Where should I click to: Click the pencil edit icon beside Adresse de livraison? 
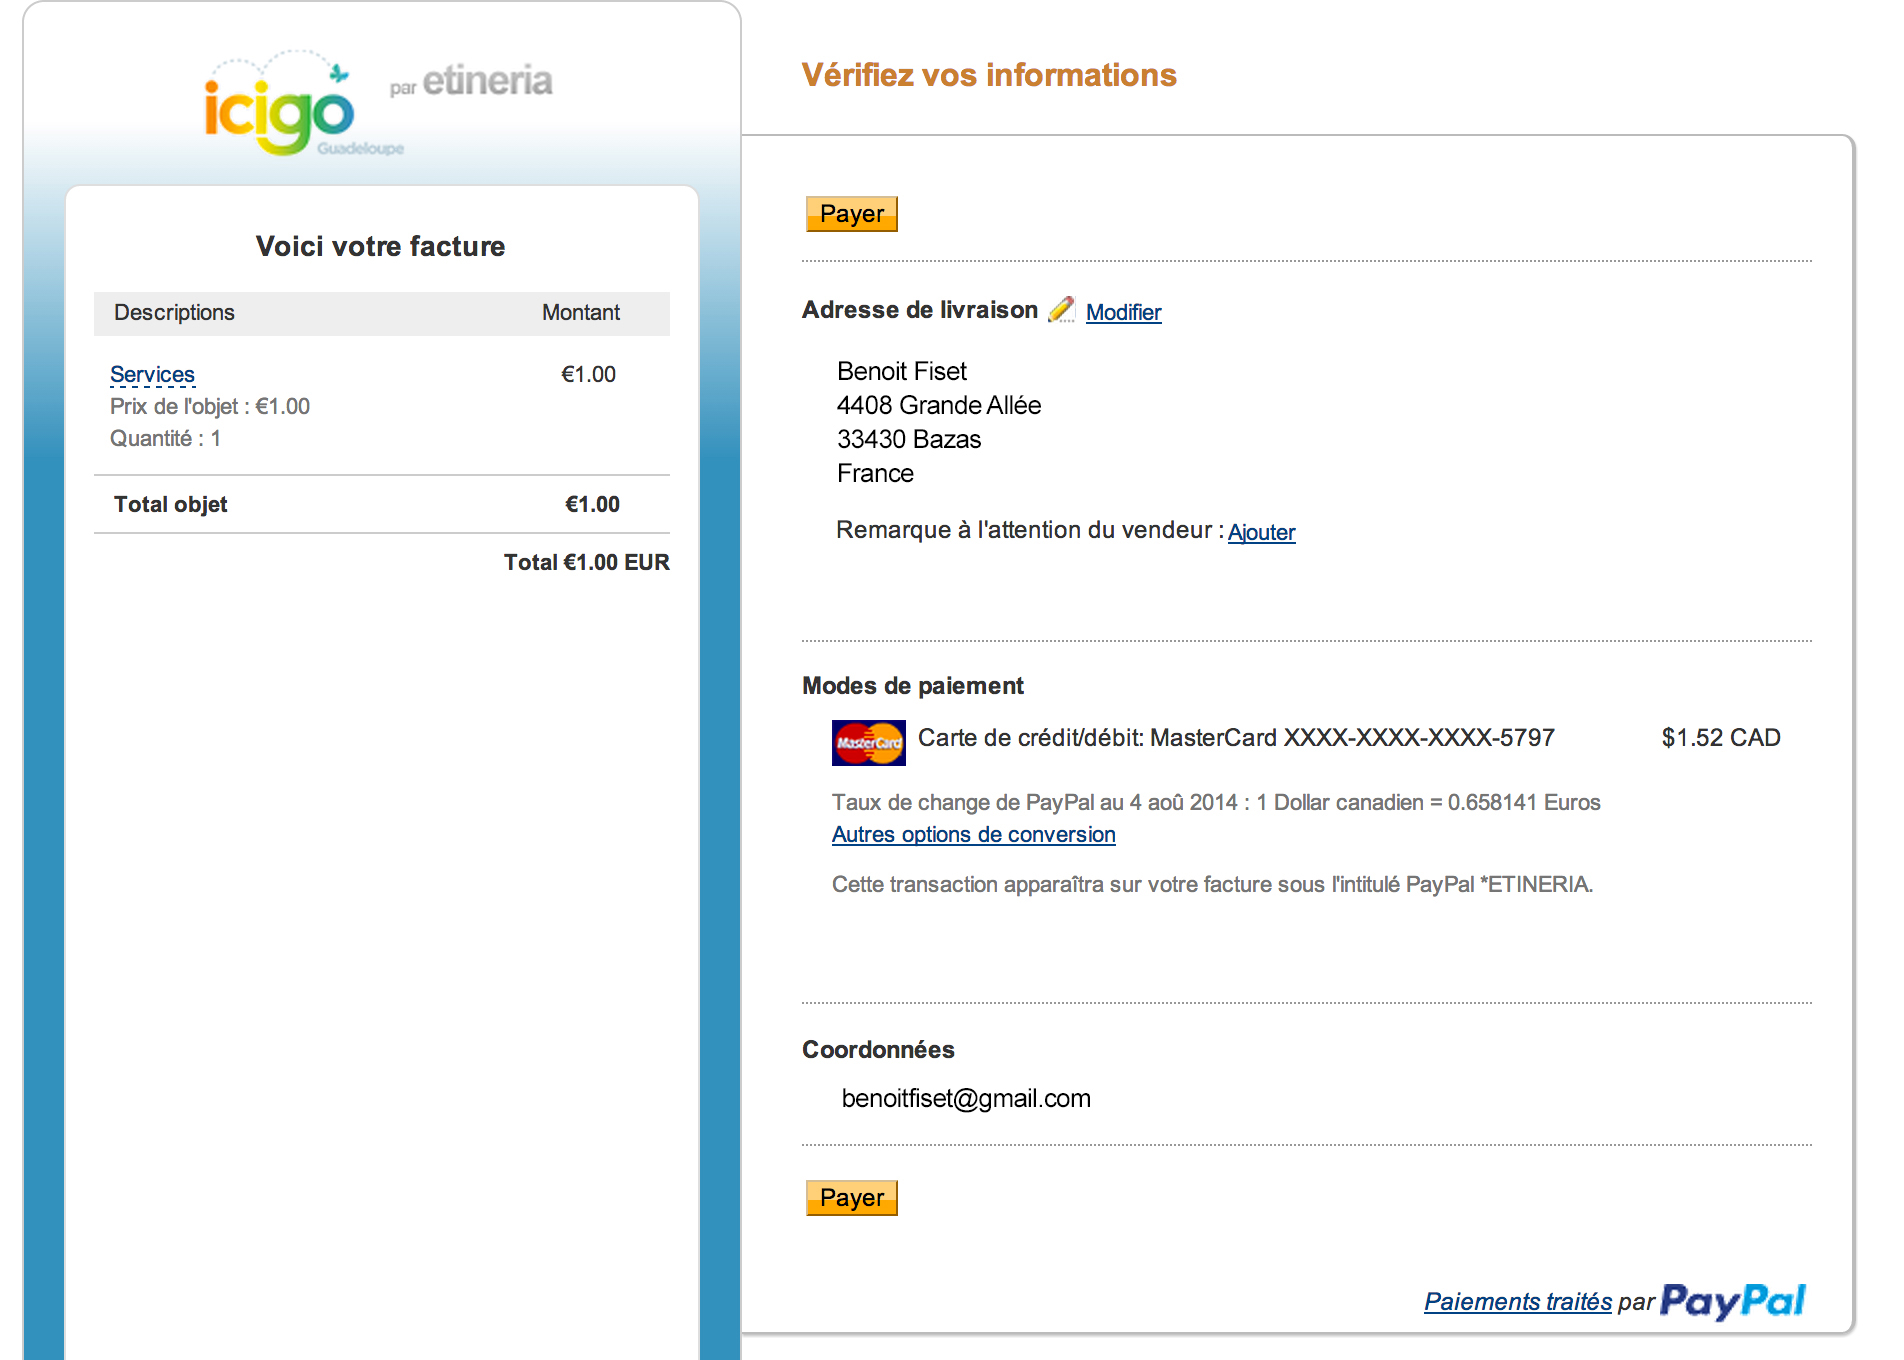[1062, 311]
